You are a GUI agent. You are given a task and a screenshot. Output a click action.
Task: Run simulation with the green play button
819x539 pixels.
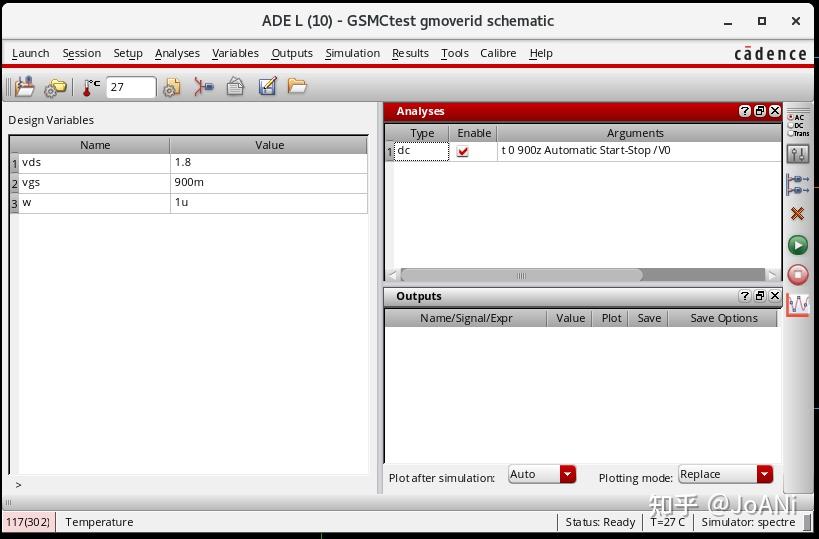click(x=798, y=244)
